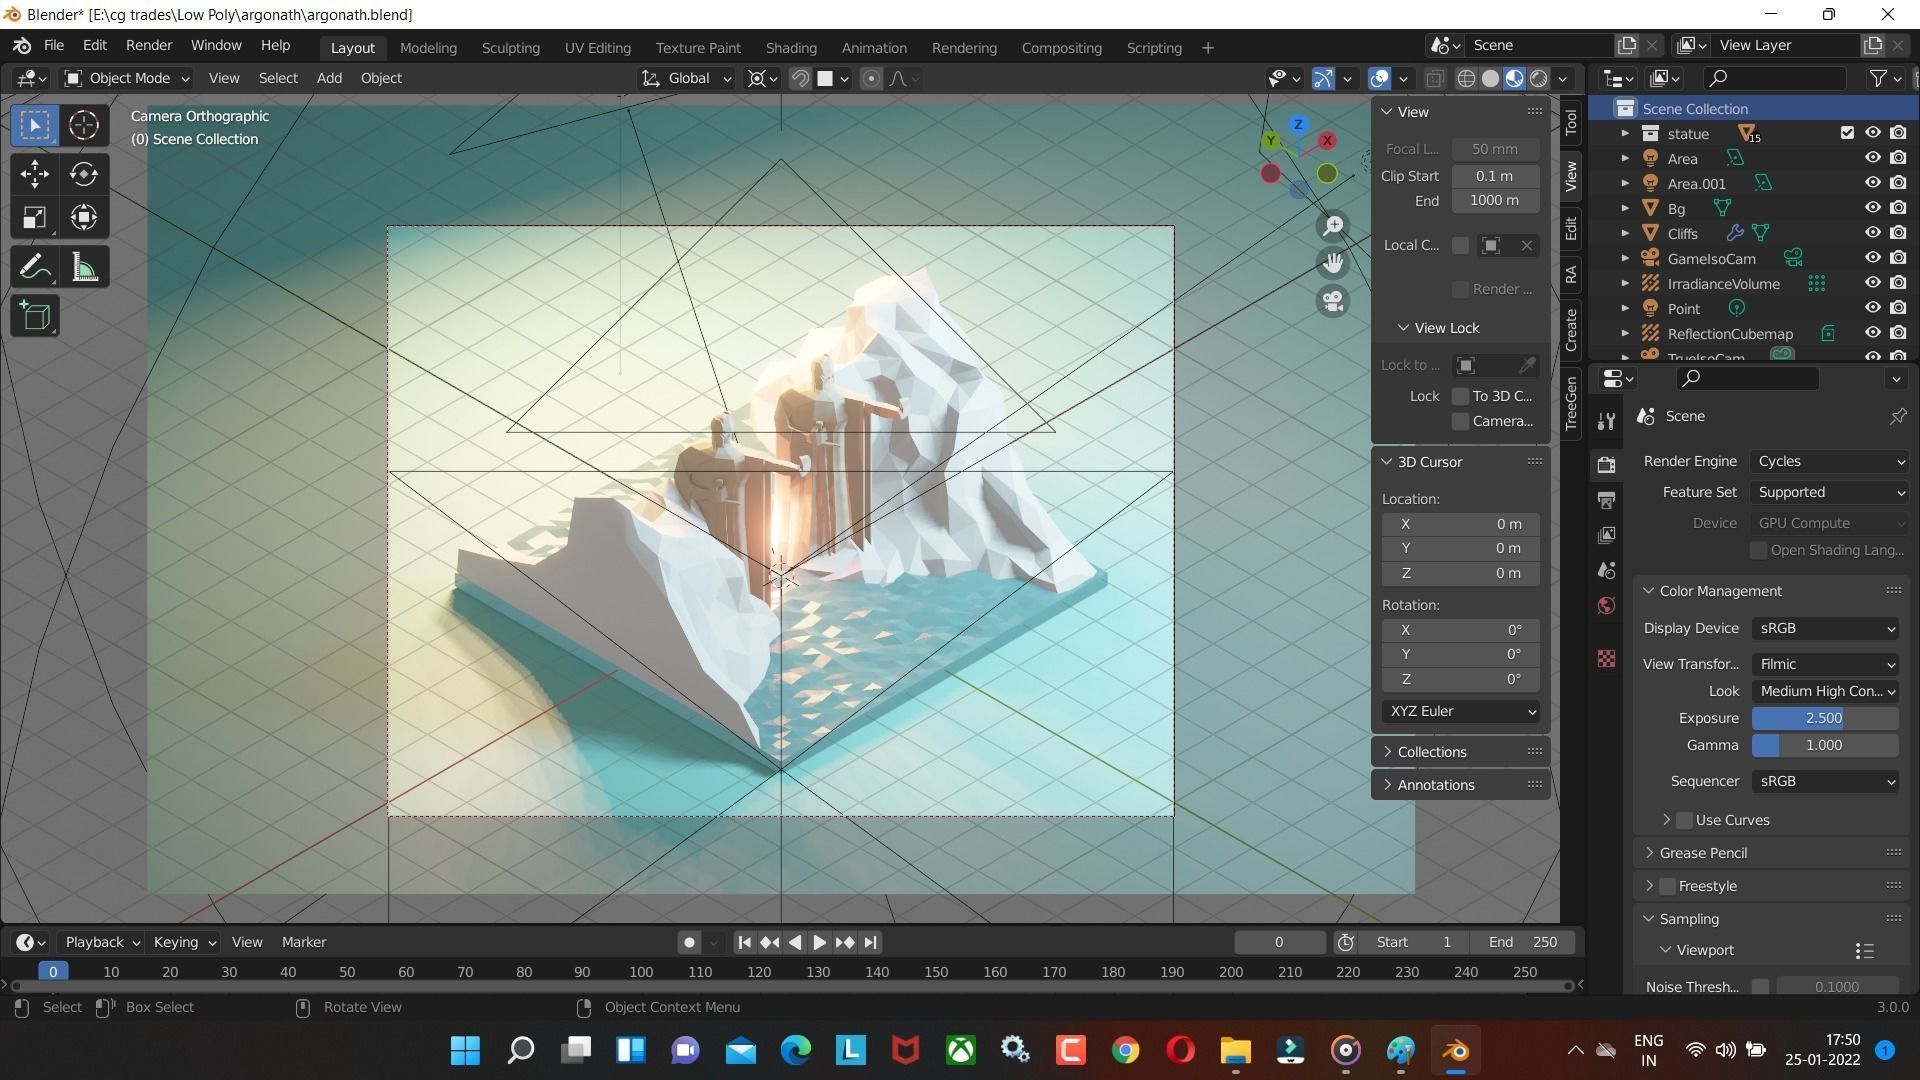Open the World properties tab icon

click(x=1606, y=606)
